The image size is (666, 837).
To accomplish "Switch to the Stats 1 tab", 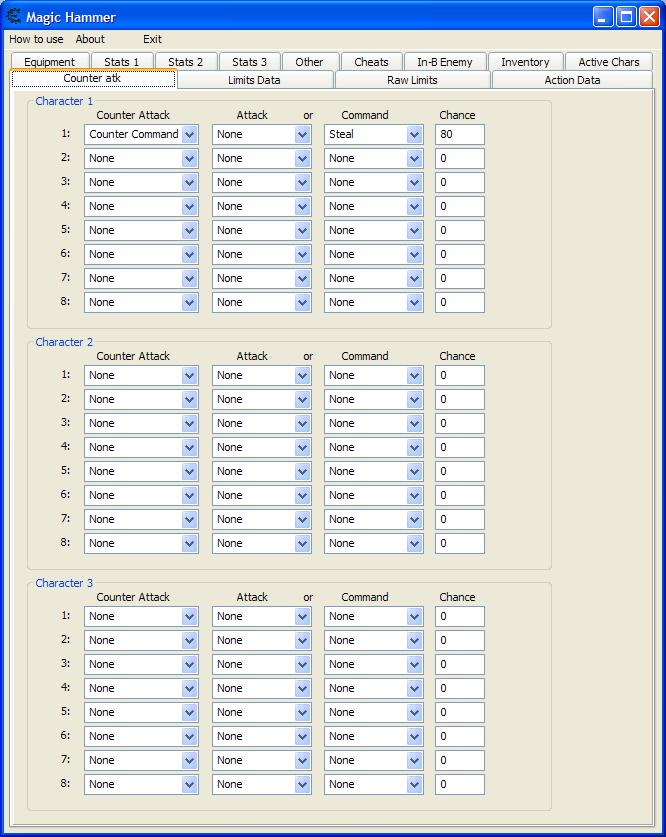I will [122, 61].
